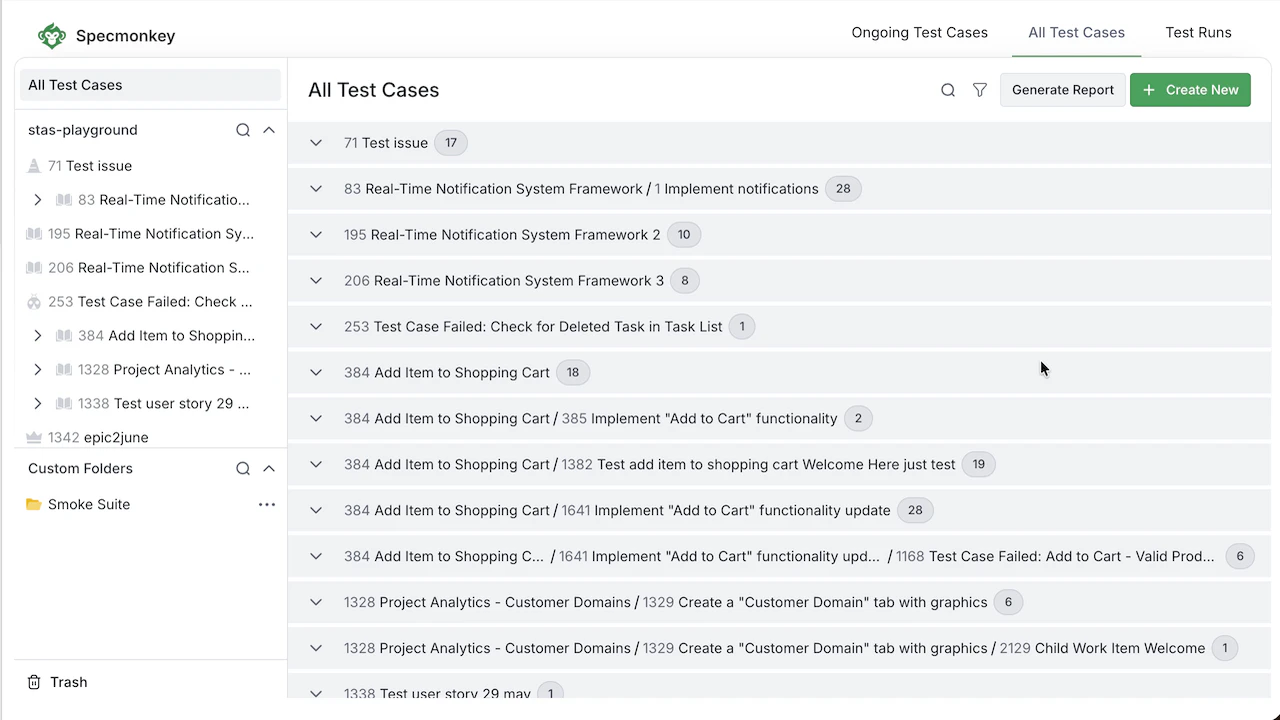Click the Trash bin icon
The width and height of the screenshot is (1280, 720).
click(x=34, y=682)
